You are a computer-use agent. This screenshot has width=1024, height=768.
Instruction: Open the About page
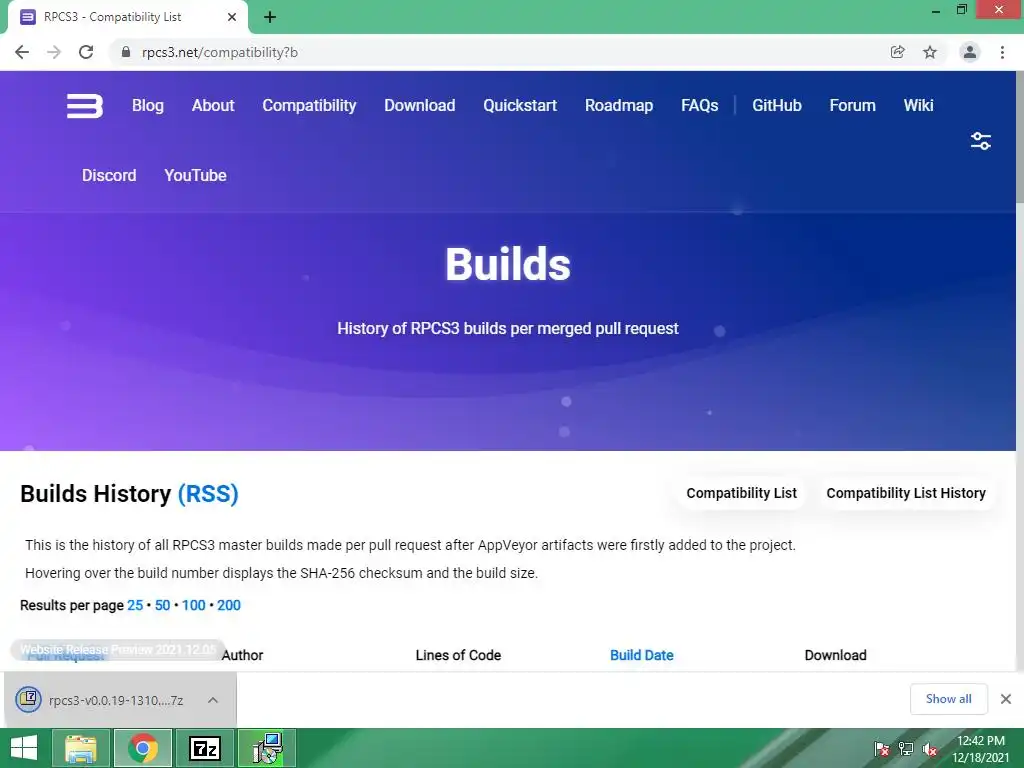click(x=213, y=105)
